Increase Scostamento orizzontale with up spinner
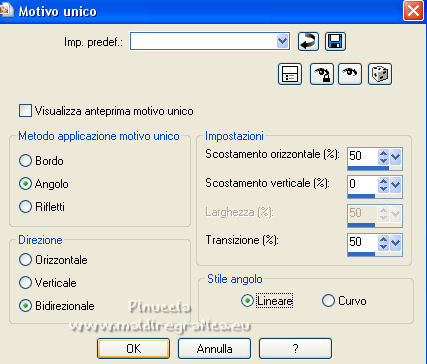This screenshot has height=364, width=427. 384,153
